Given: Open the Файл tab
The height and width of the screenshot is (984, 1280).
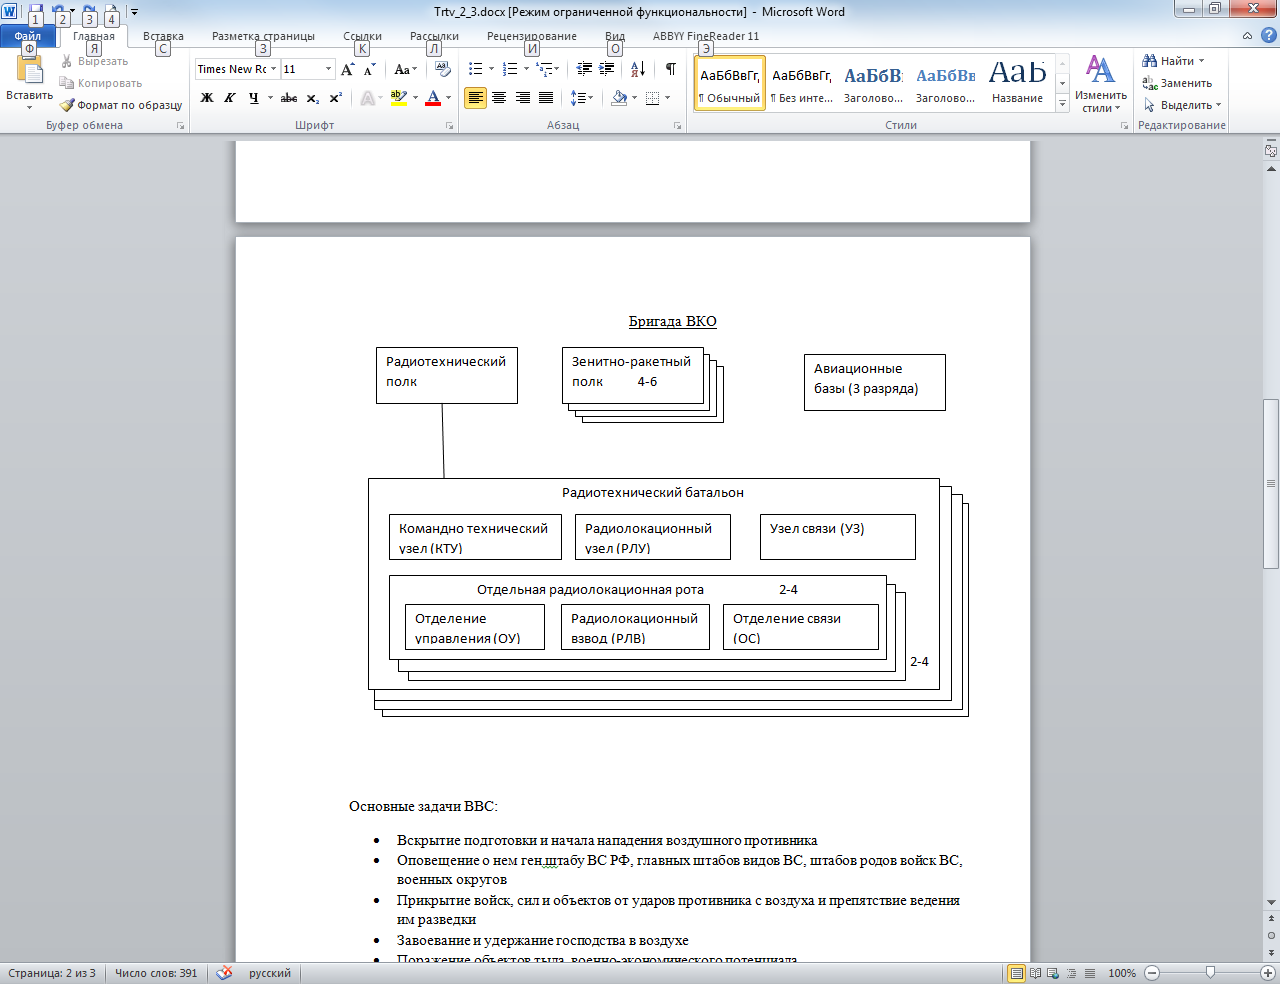Looking at the screenshot, I should pyautogui.click(x=28, y=36).
